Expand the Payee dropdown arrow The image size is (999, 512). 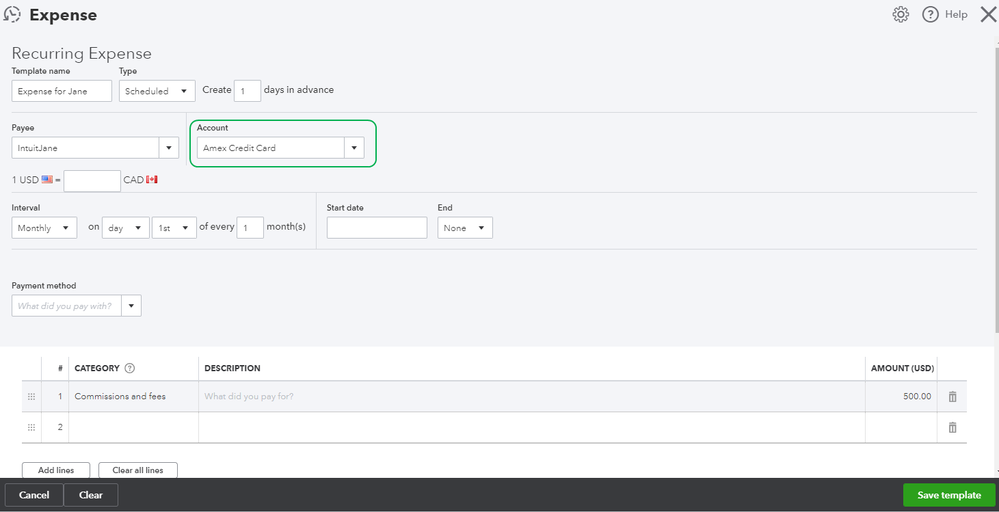168,148
